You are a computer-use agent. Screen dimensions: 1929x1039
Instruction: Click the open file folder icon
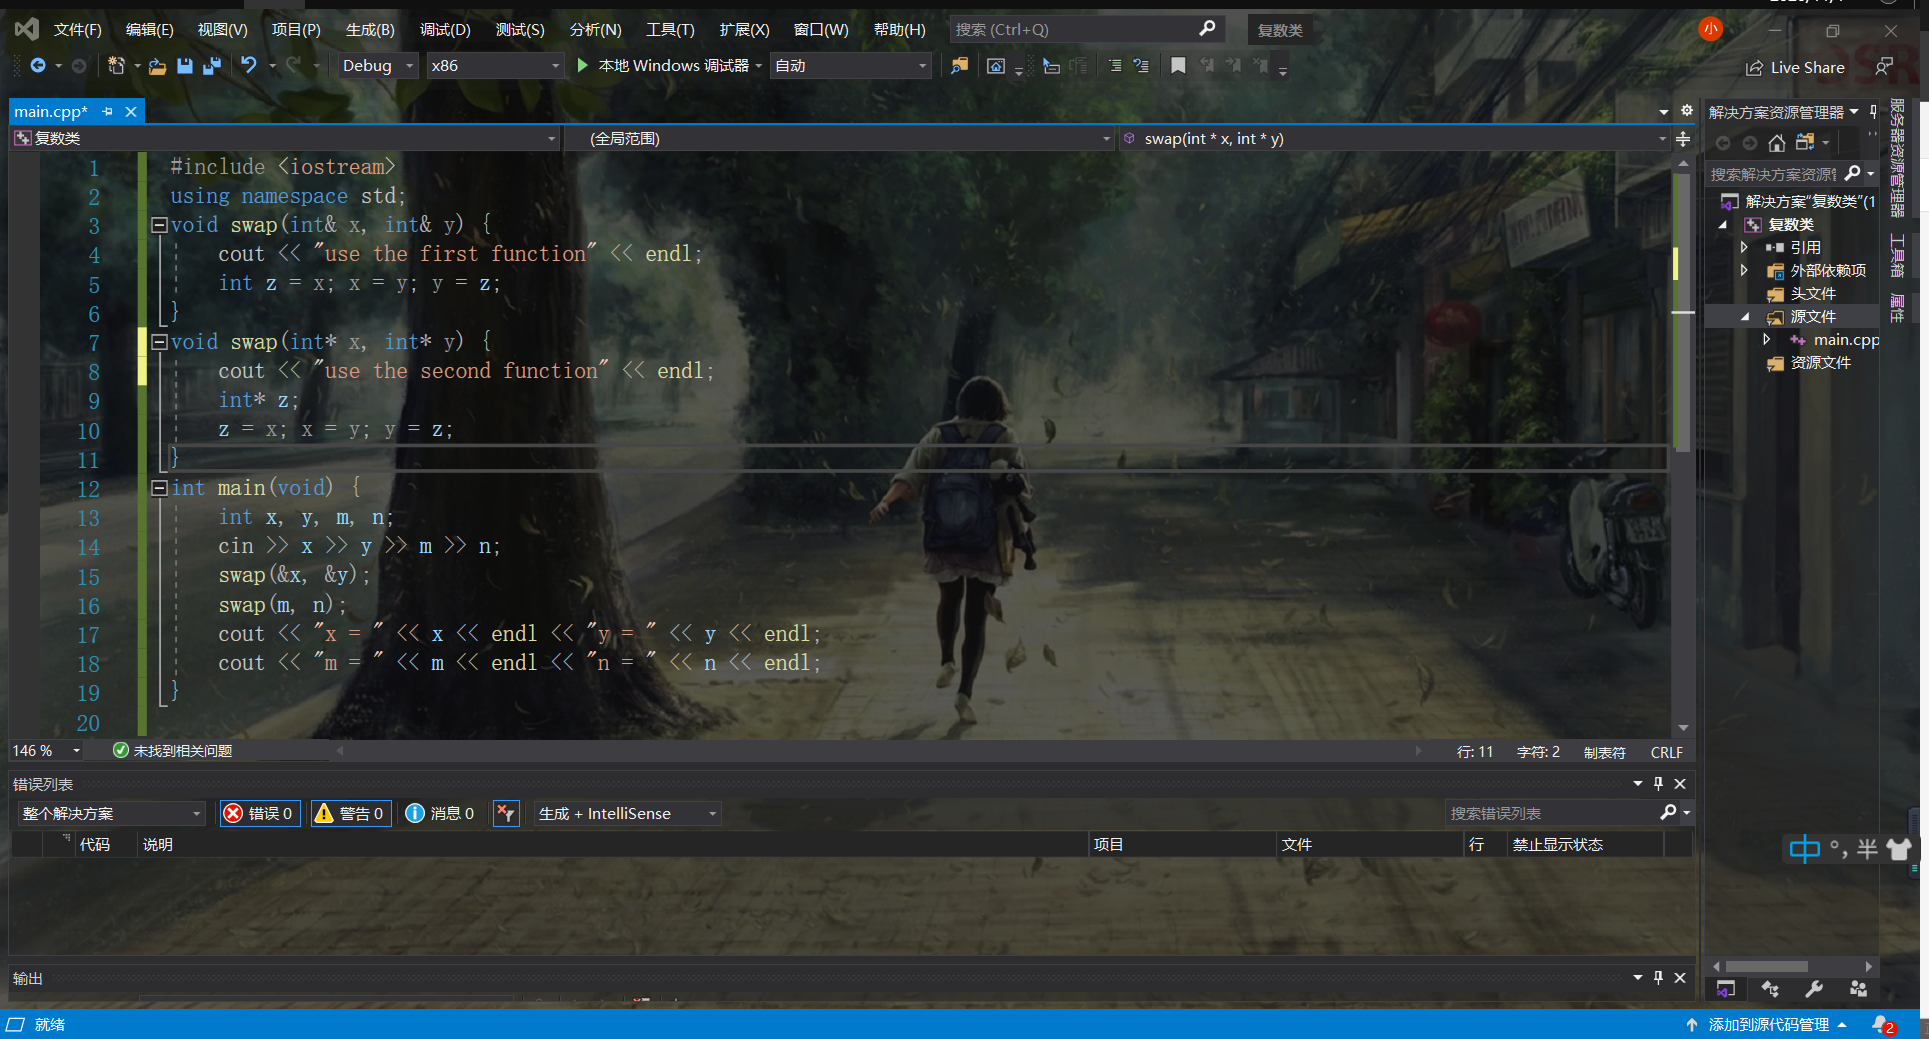157,66
